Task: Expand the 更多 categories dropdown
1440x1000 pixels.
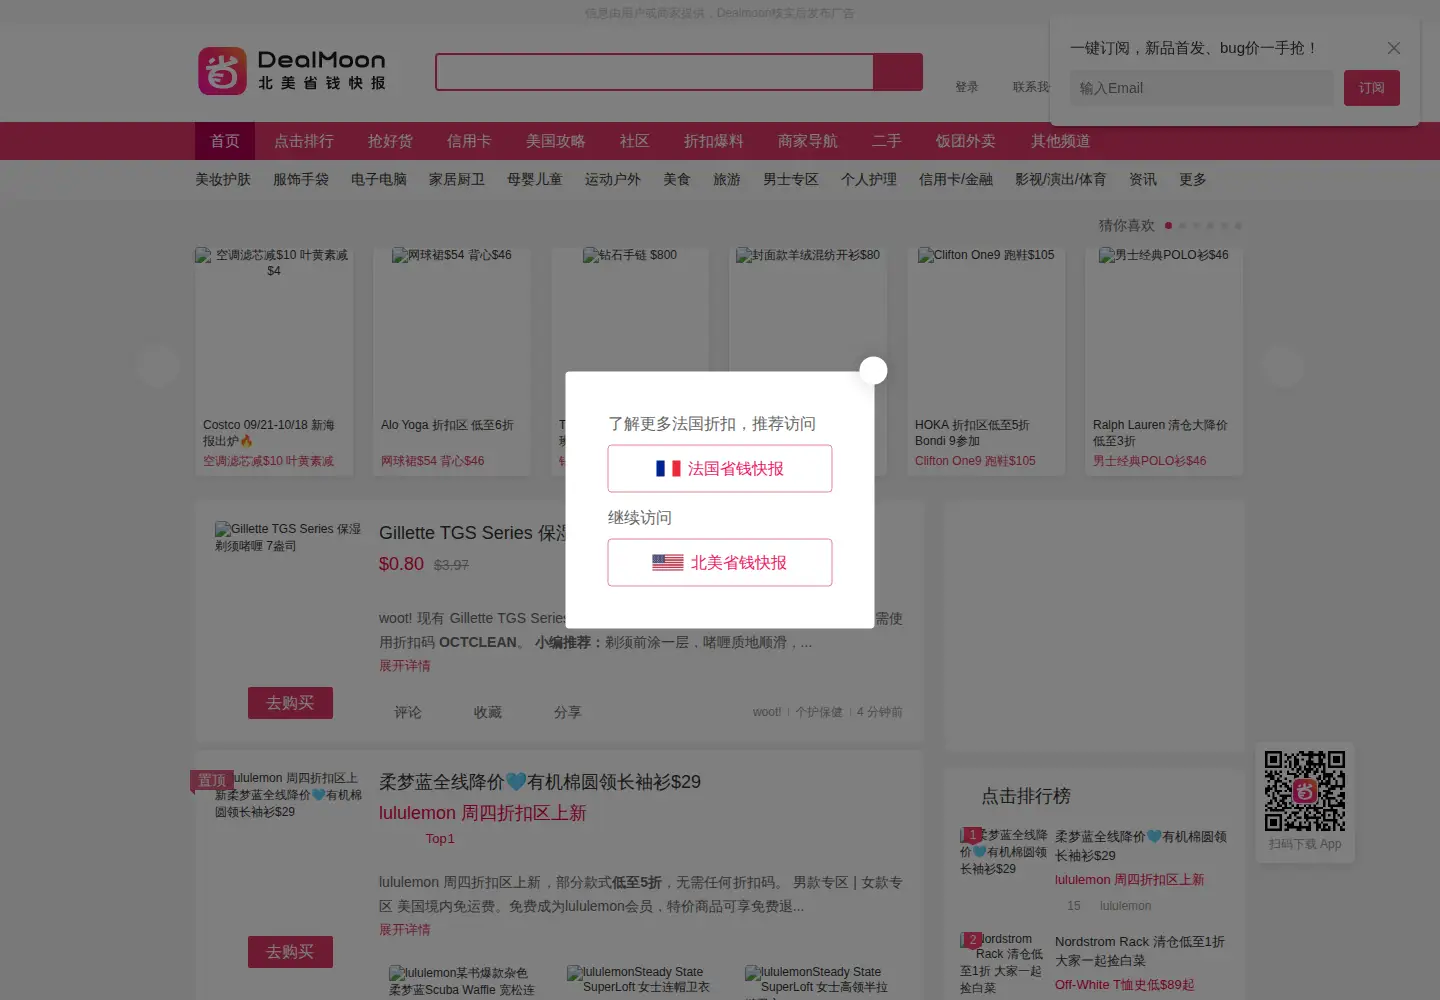Action: [x=1193, y=179]
